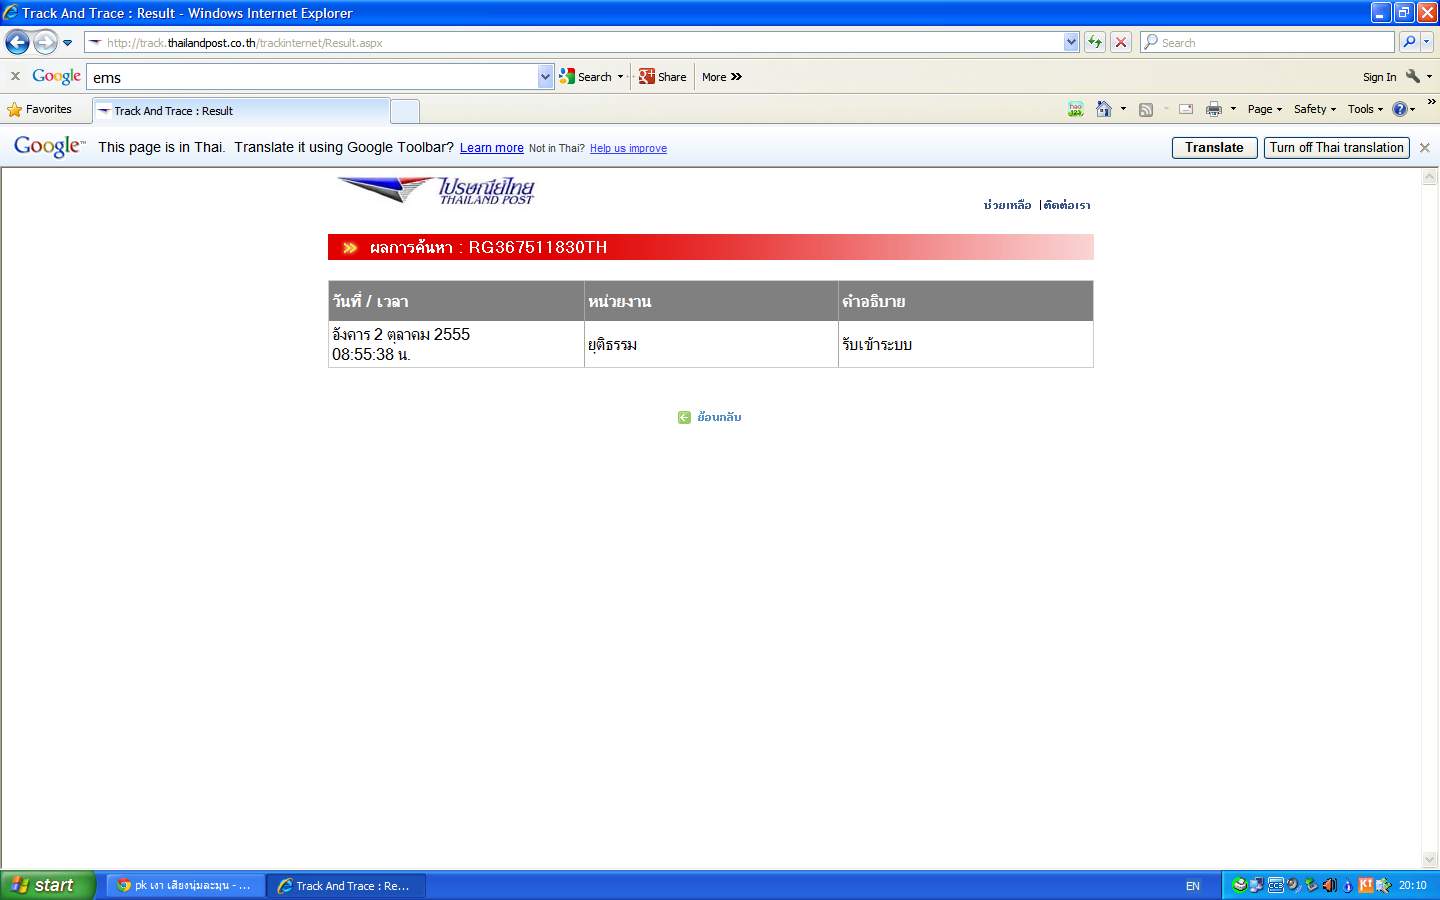
Task: Open the Tools menu
Action: click(x=1365, y=109)
